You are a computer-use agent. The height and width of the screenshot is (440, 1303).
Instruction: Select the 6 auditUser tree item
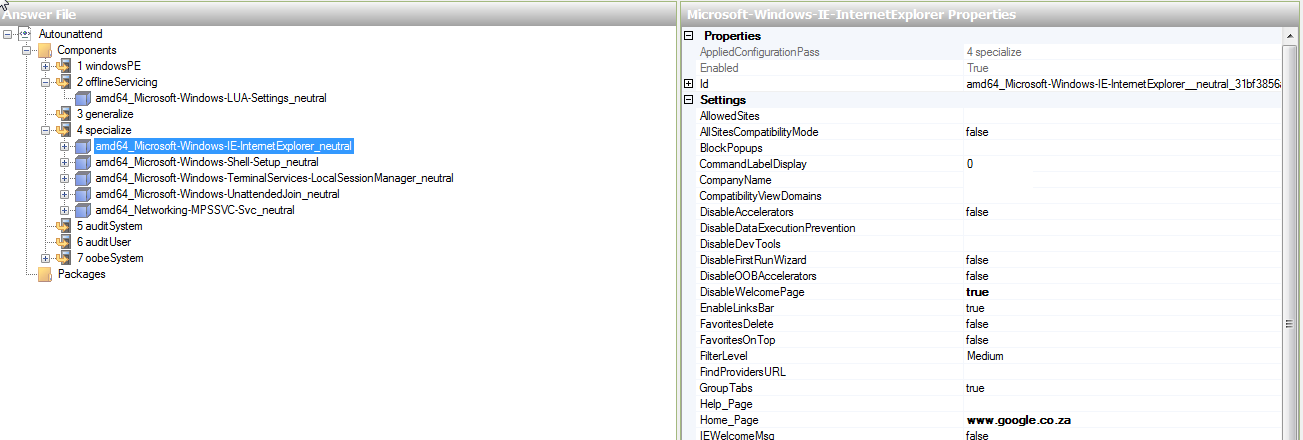tap(103, 242)
